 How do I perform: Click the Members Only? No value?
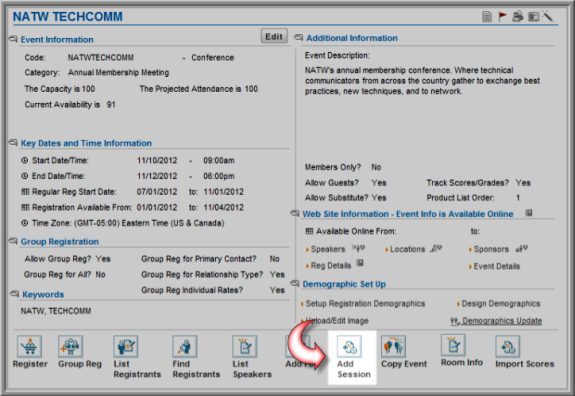376,167
